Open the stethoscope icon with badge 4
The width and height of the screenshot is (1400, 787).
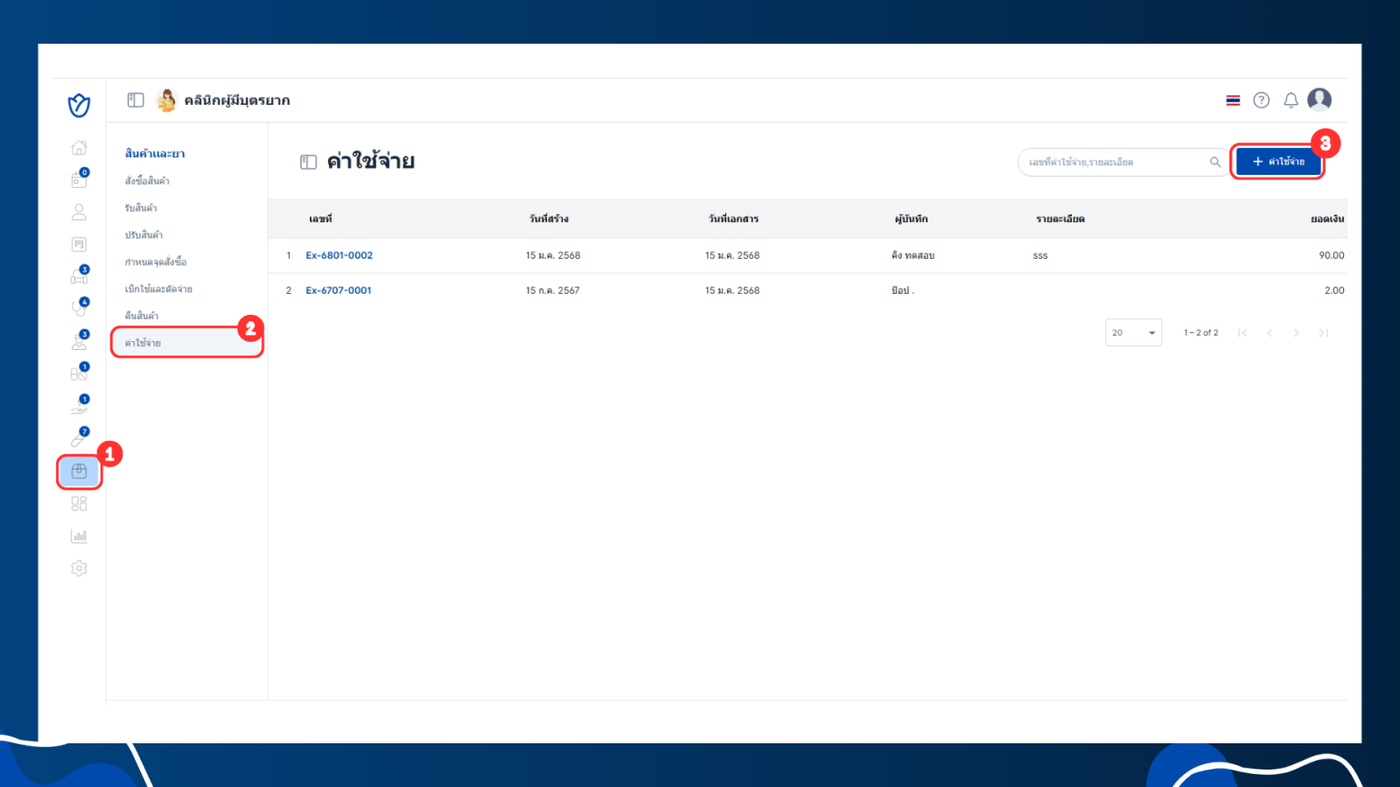[79, 309]
